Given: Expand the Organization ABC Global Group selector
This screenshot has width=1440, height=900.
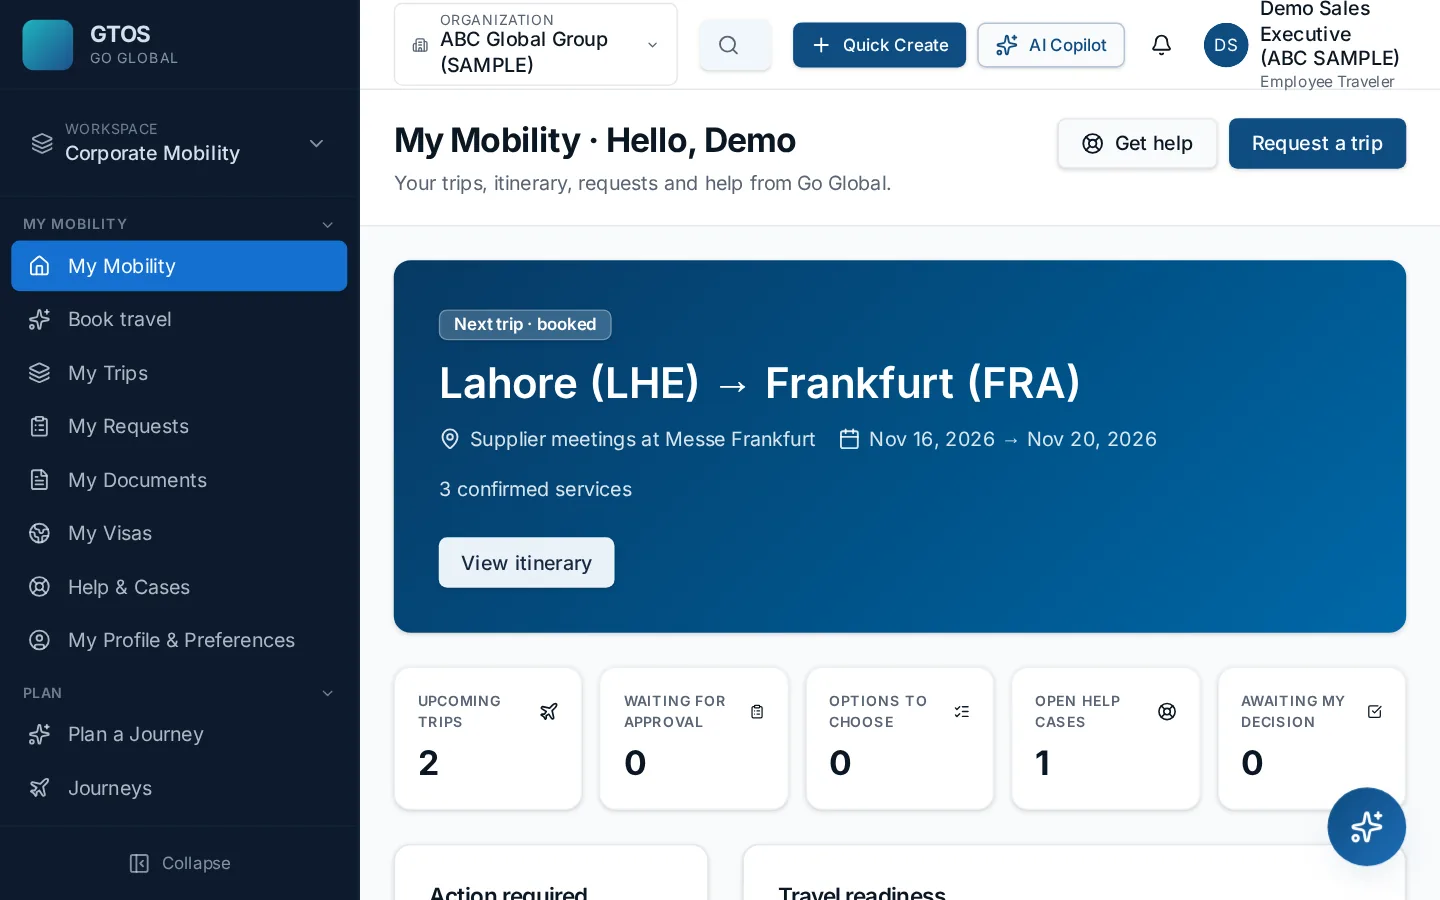Looking at the screenshot, I should pyautogui.click(x=535, y=44).
